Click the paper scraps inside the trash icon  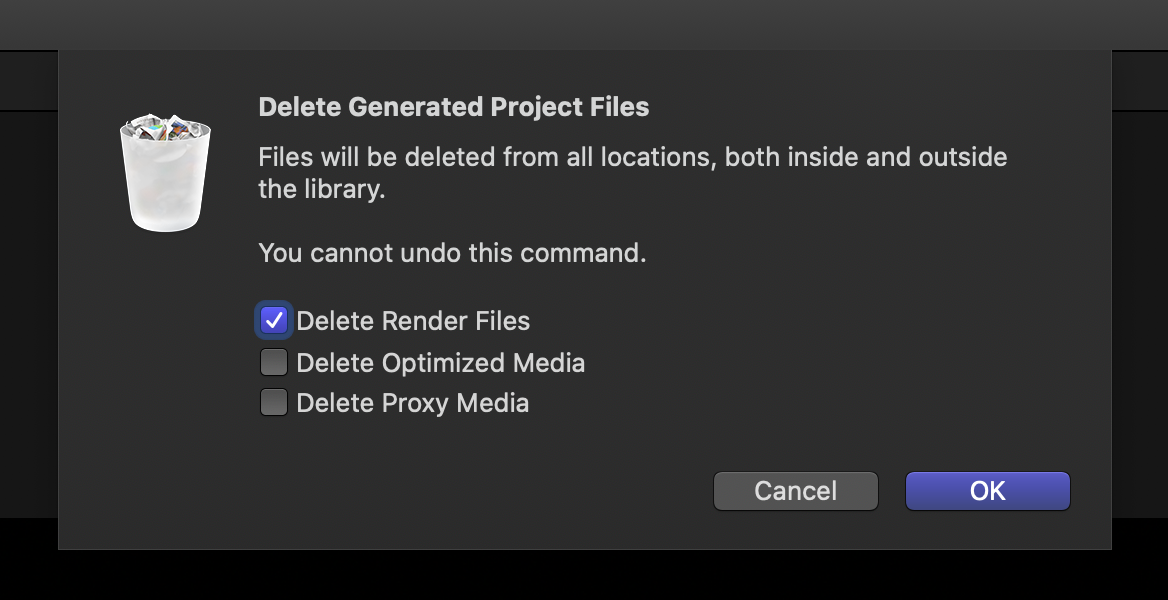pos(165,130)
